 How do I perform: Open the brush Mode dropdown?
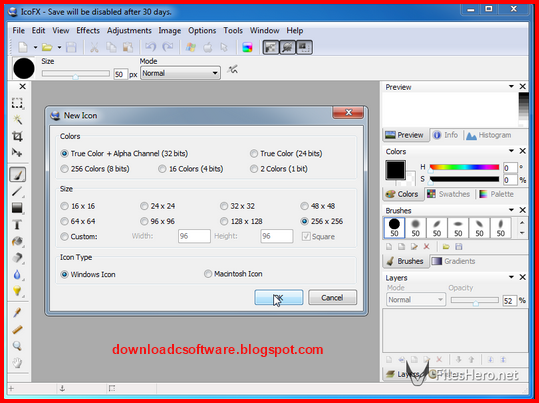tap(180, 73)
